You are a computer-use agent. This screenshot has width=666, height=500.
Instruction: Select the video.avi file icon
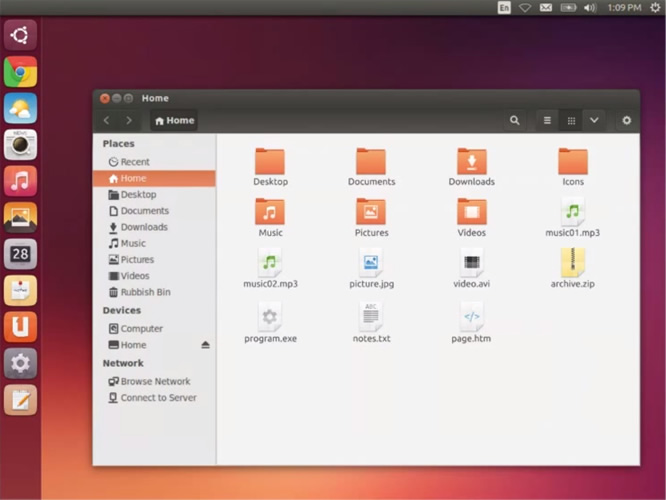(x=472, y=263)
